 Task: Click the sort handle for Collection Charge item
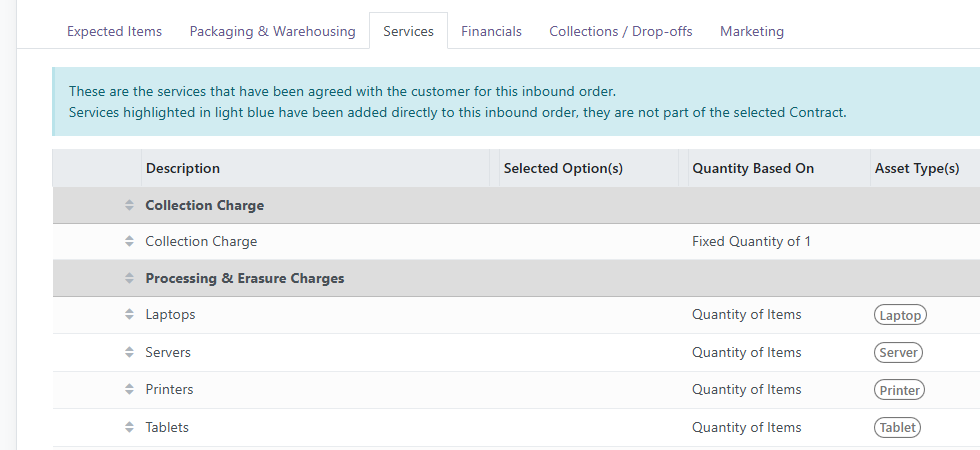[x=129, y=241]
